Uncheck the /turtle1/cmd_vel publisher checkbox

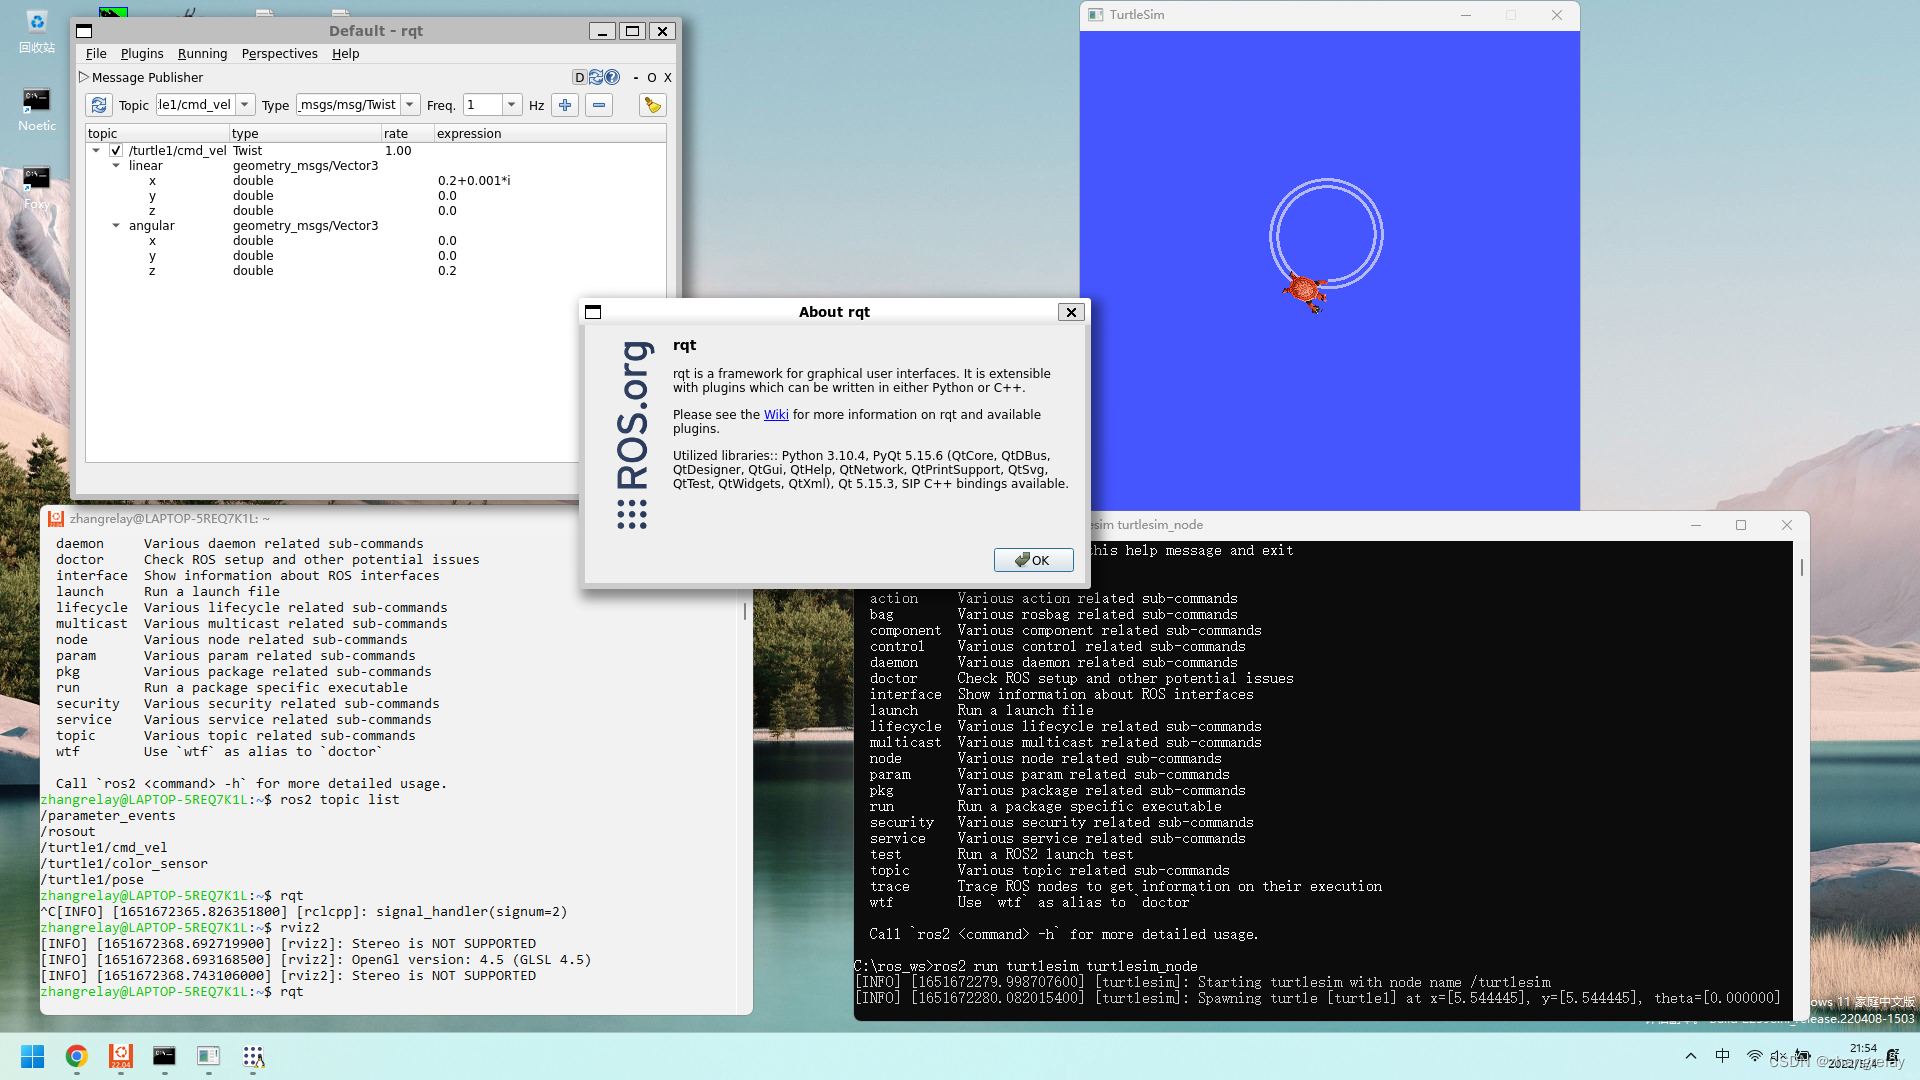pos(116,151)
